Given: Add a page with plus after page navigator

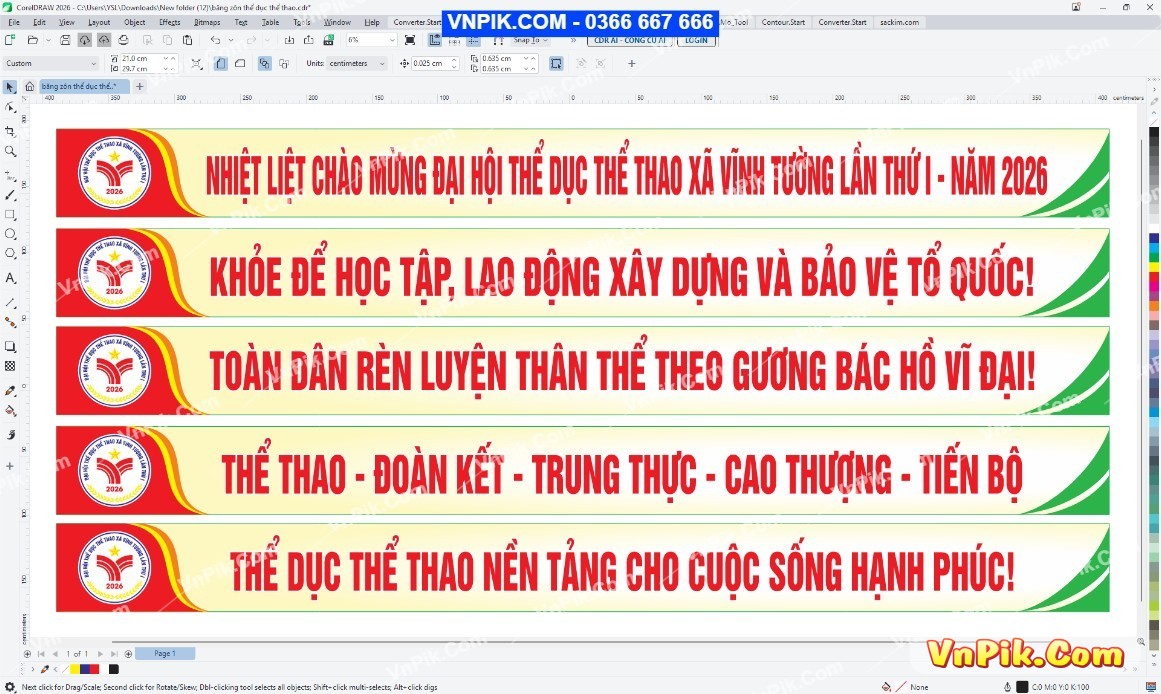Looking at the screenshot, I should 128,654.
